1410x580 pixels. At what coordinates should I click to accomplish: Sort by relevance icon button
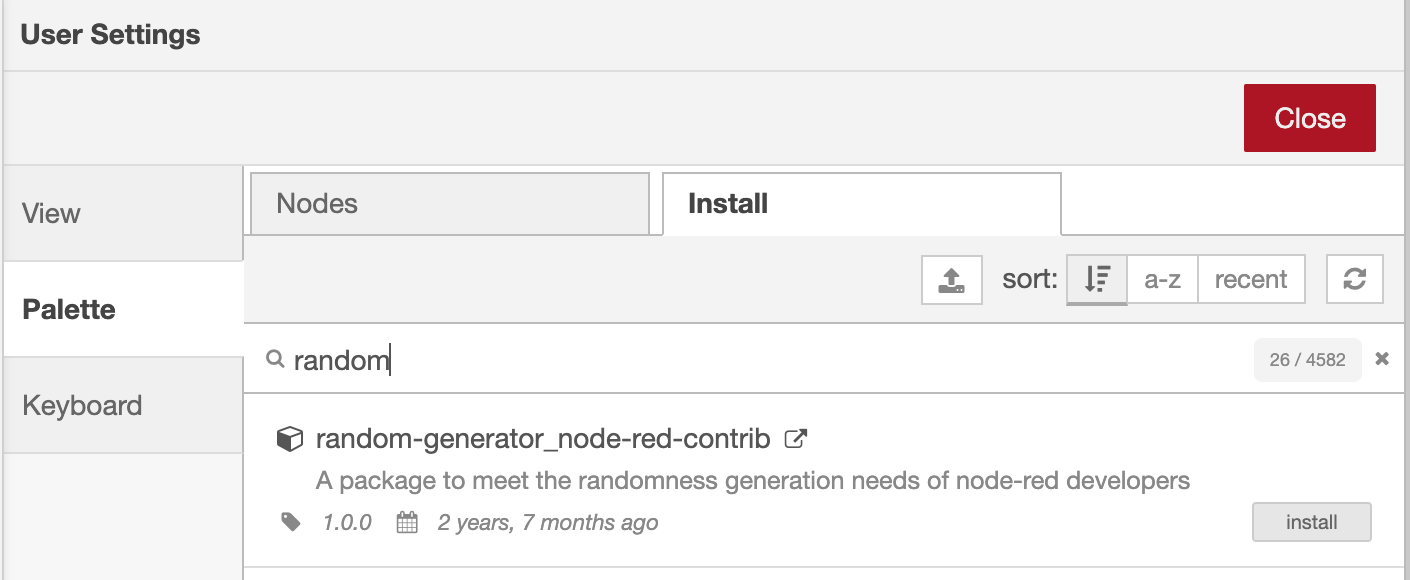(1097, 280)
